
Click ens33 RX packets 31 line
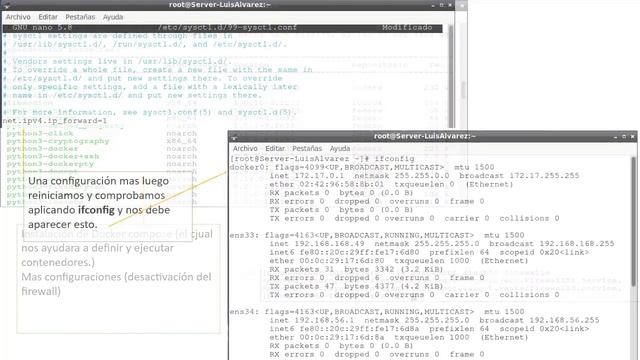point(356,269)
